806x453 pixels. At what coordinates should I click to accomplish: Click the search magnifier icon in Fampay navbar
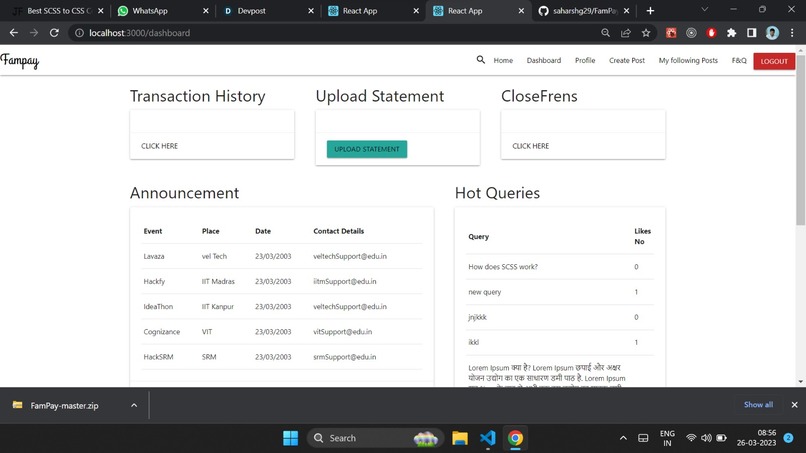[x=480, y=60]
